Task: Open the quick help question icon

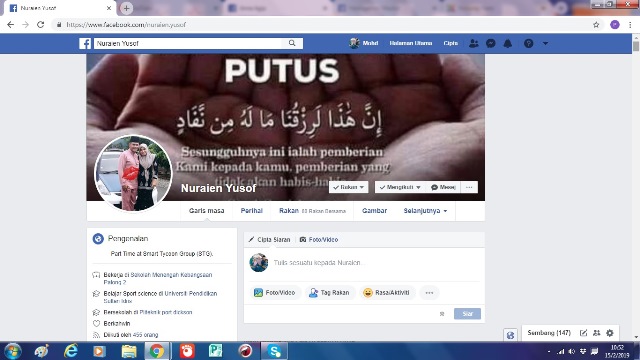Action: 528,43
